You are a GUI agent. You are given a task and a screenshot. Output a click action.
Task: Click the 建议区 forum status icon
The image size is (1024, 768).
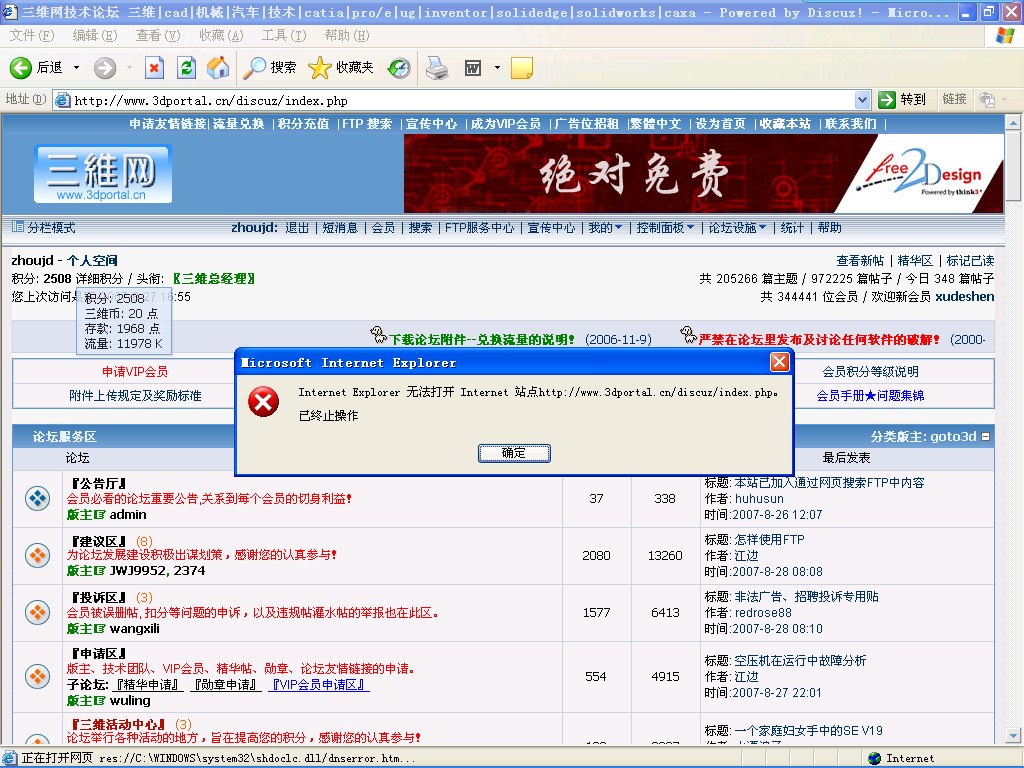38,556
